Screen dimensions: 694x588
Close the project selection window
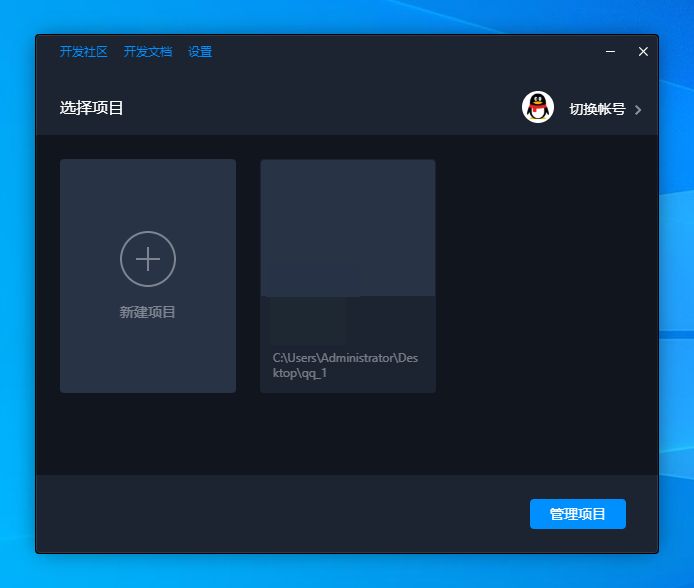643,52
